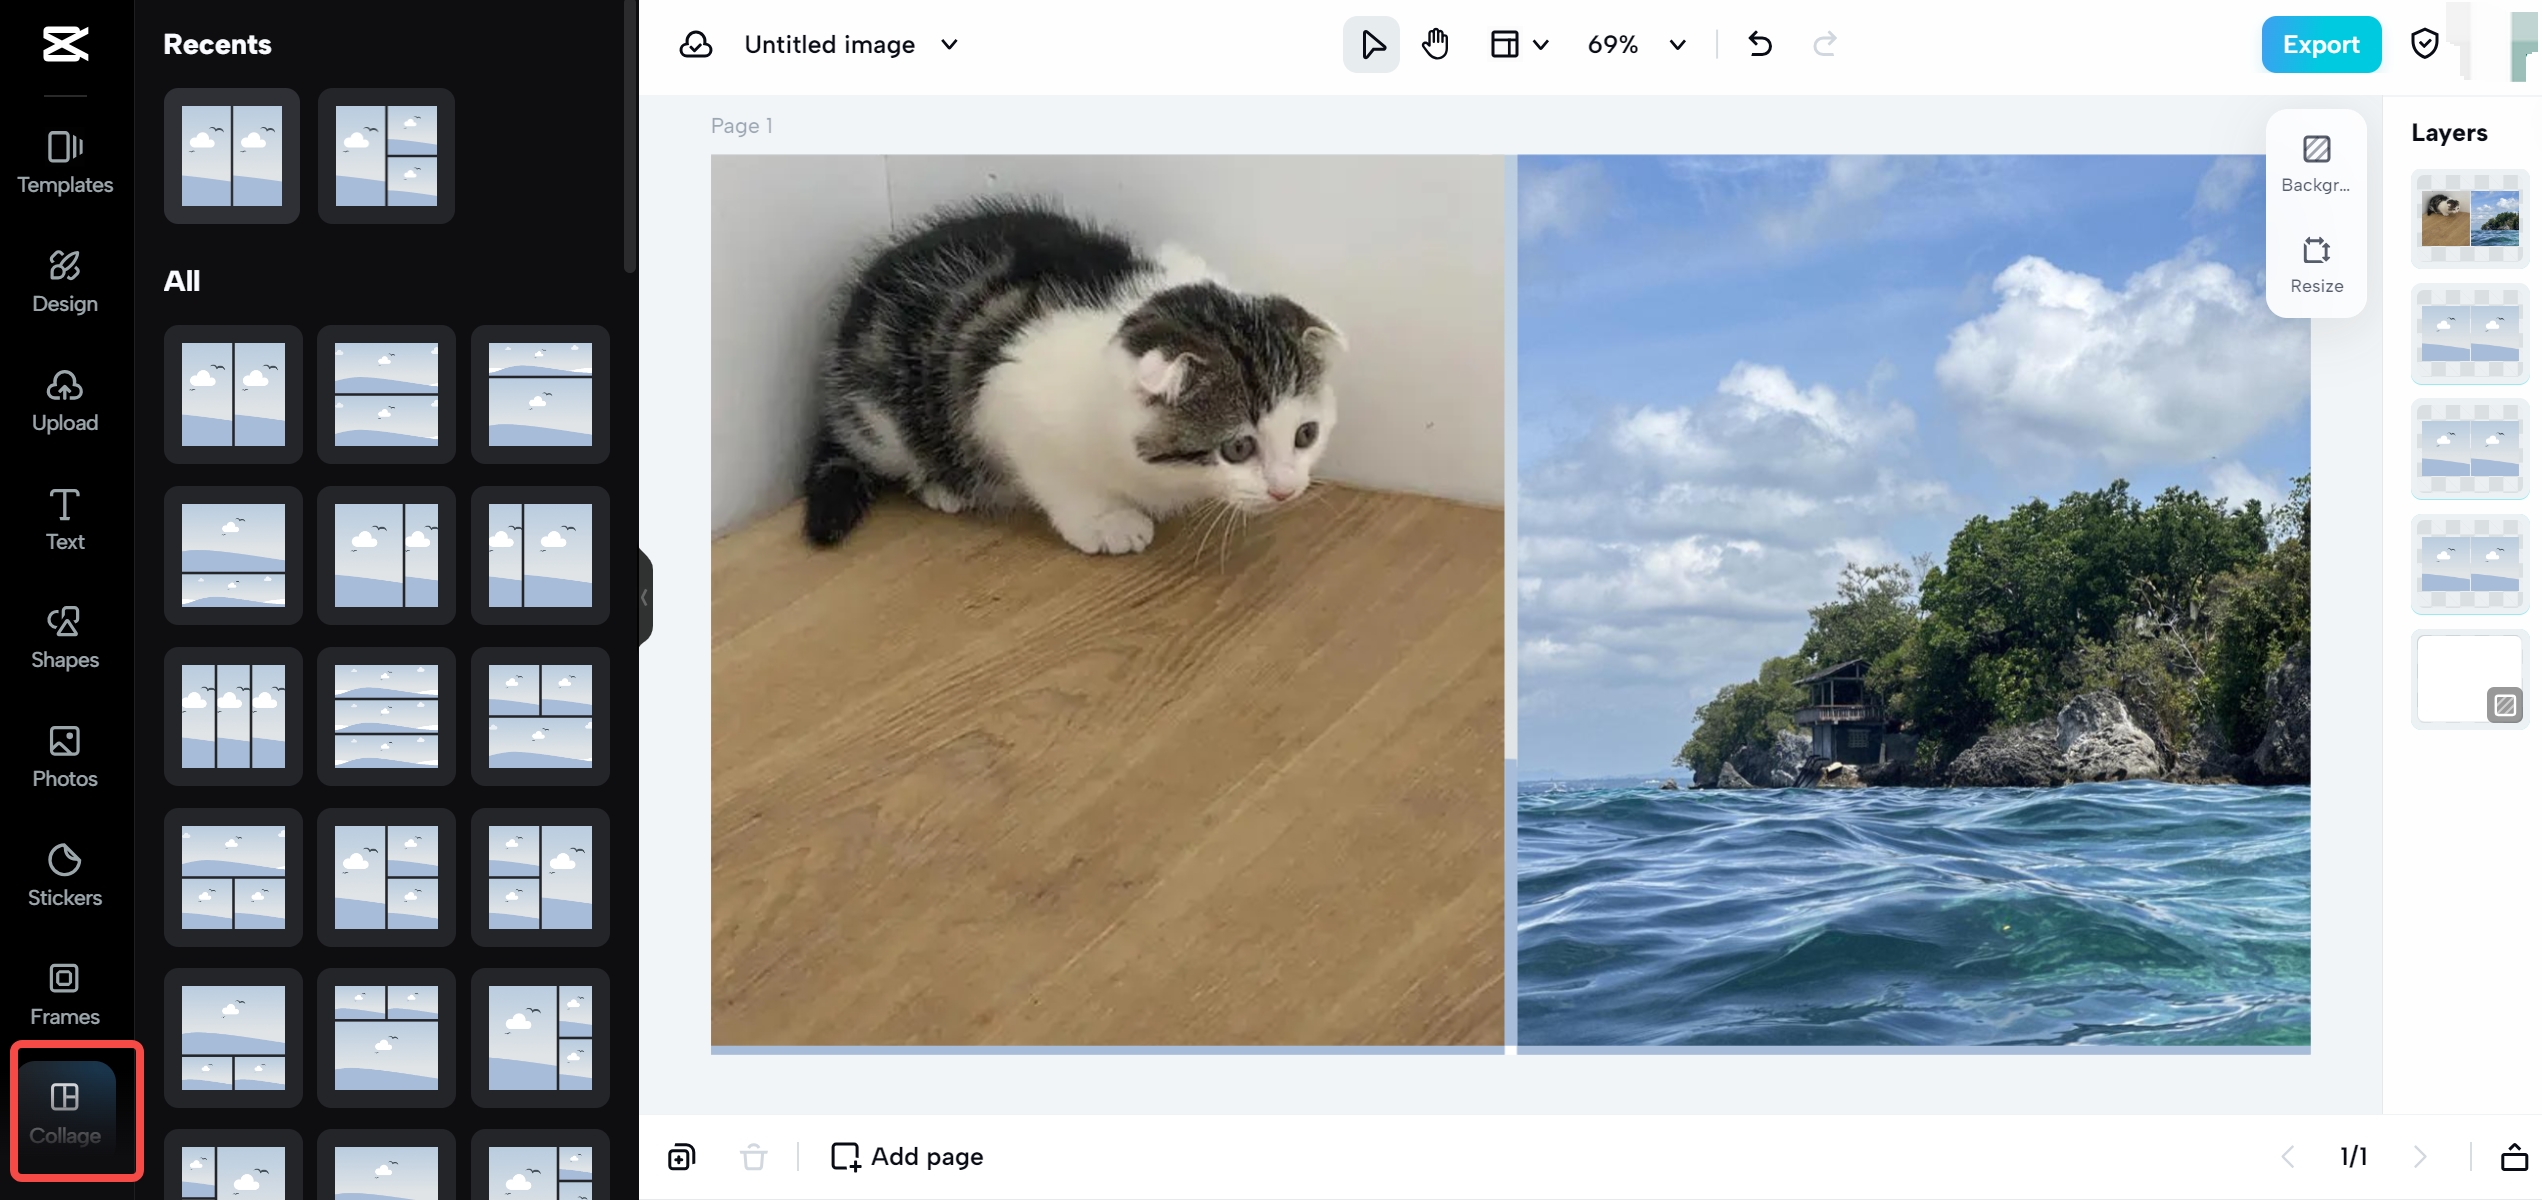Duplicate page using bottom-left icon
The width and height of the screenshot is (2542, 1200).
[x=681, y=1157]
